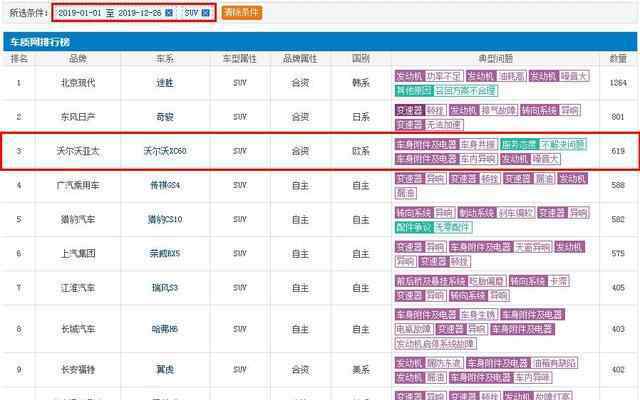640x400 pixels.
Task: Click the brand 上汽集团
Action: tap(78, 253)
